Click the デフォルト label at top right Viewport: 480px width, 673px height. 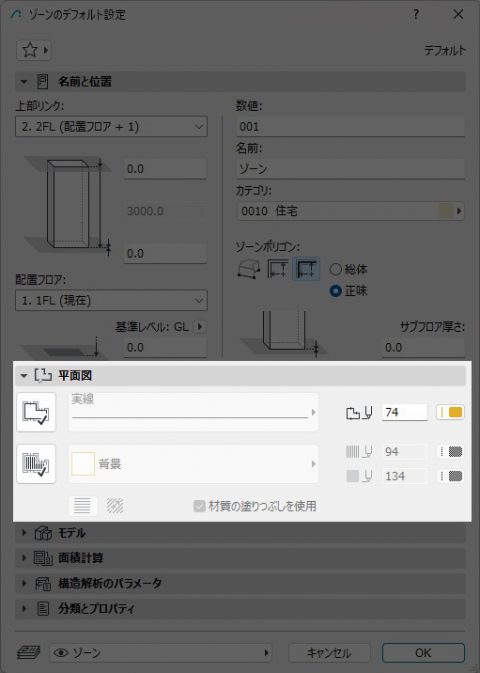click(444, 50)
